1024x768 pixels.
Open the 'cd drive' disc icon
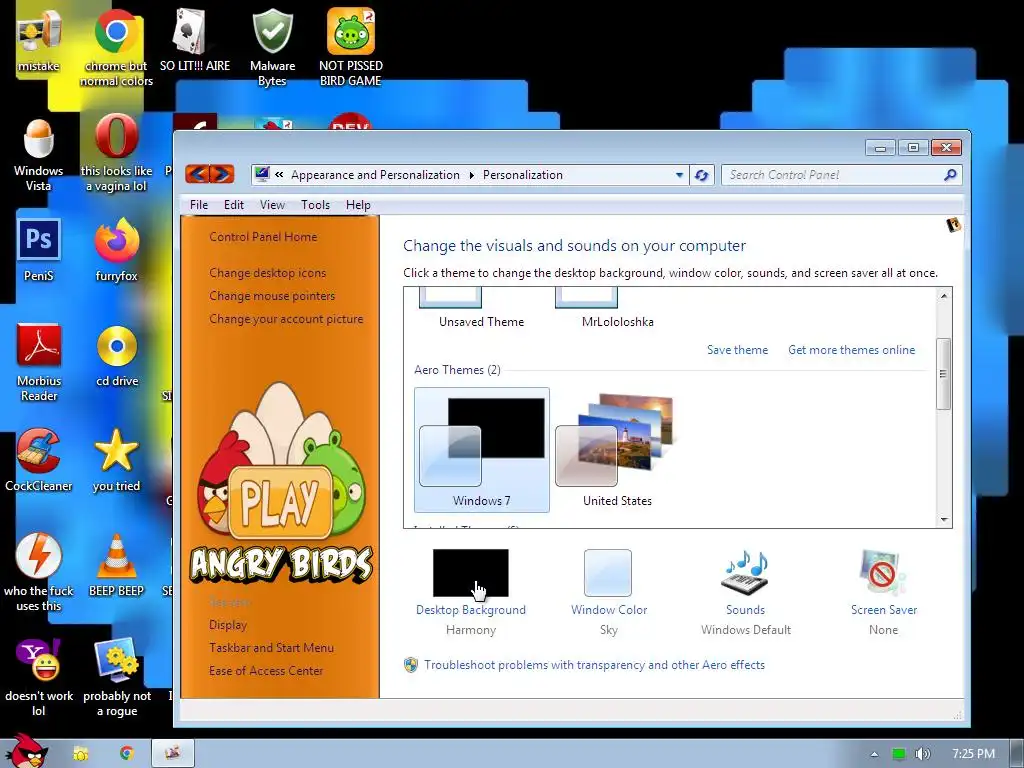point(116,356)
